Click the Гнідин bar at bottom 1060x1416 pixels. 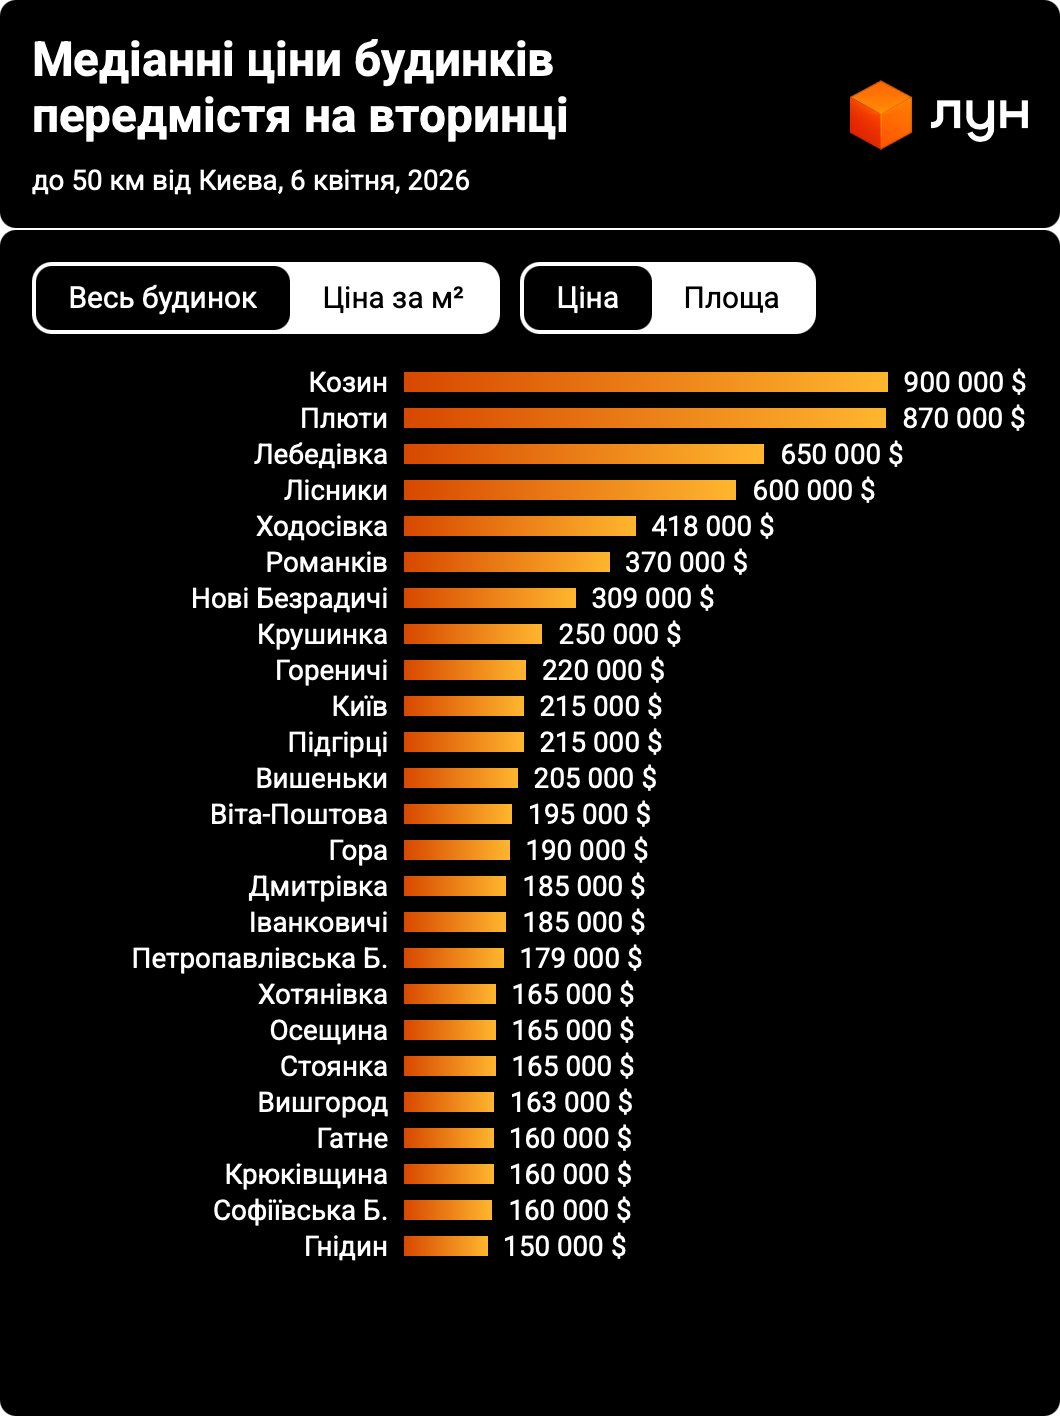[445, 1246]
